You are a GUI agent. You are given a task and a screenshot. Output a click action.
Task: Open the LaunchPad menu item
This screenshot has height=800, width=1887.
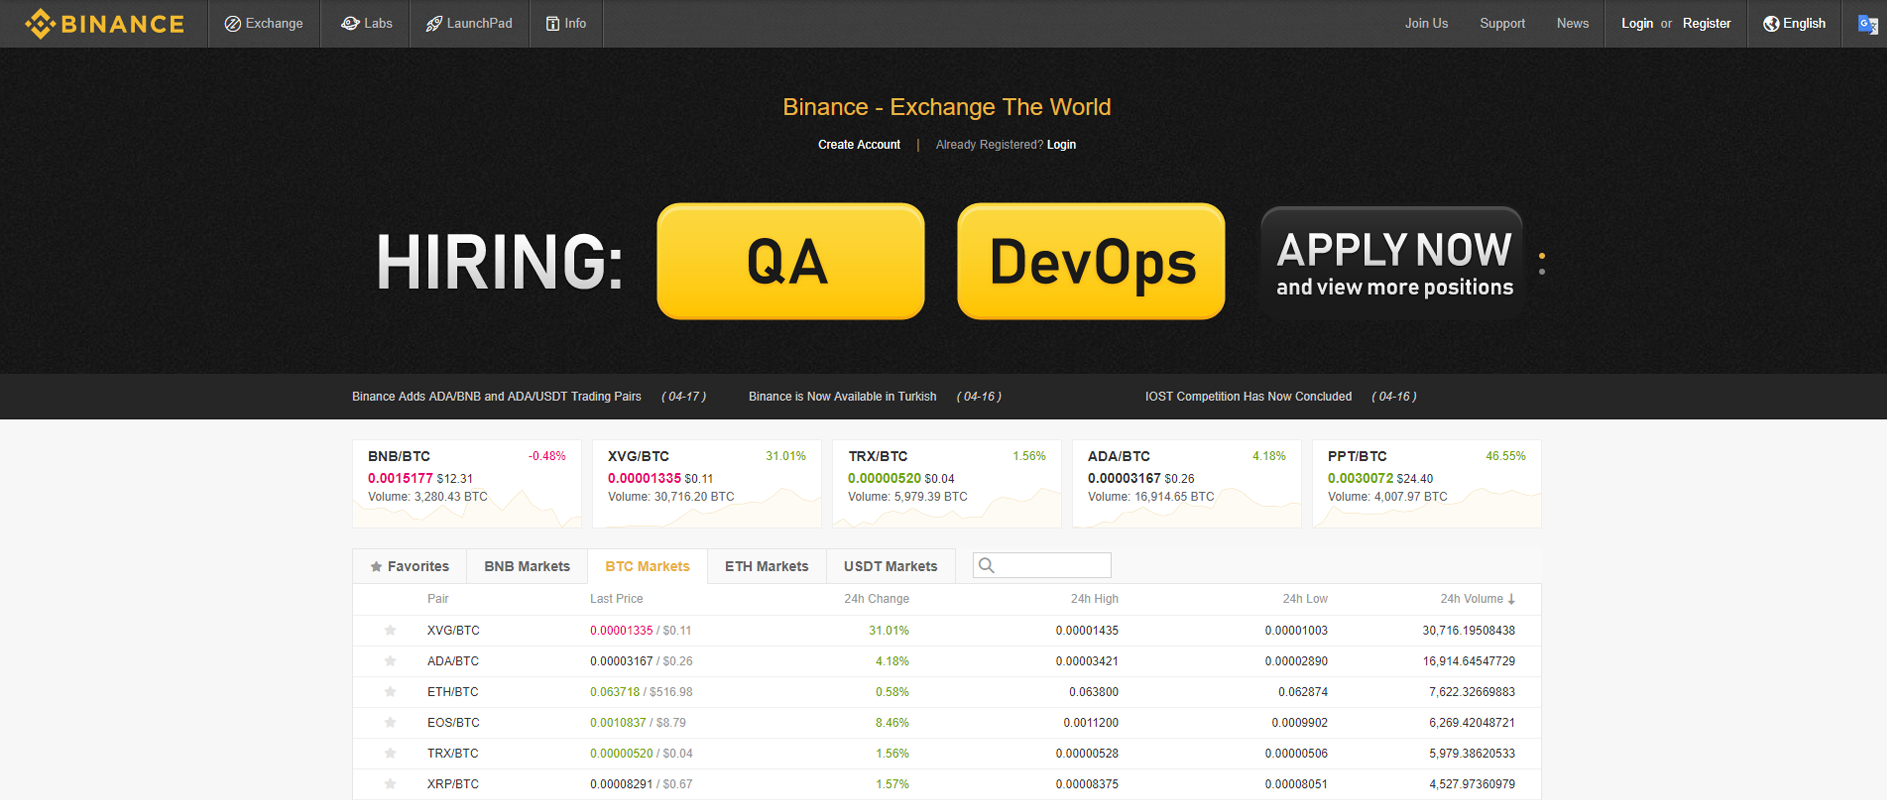coord(469,24)
